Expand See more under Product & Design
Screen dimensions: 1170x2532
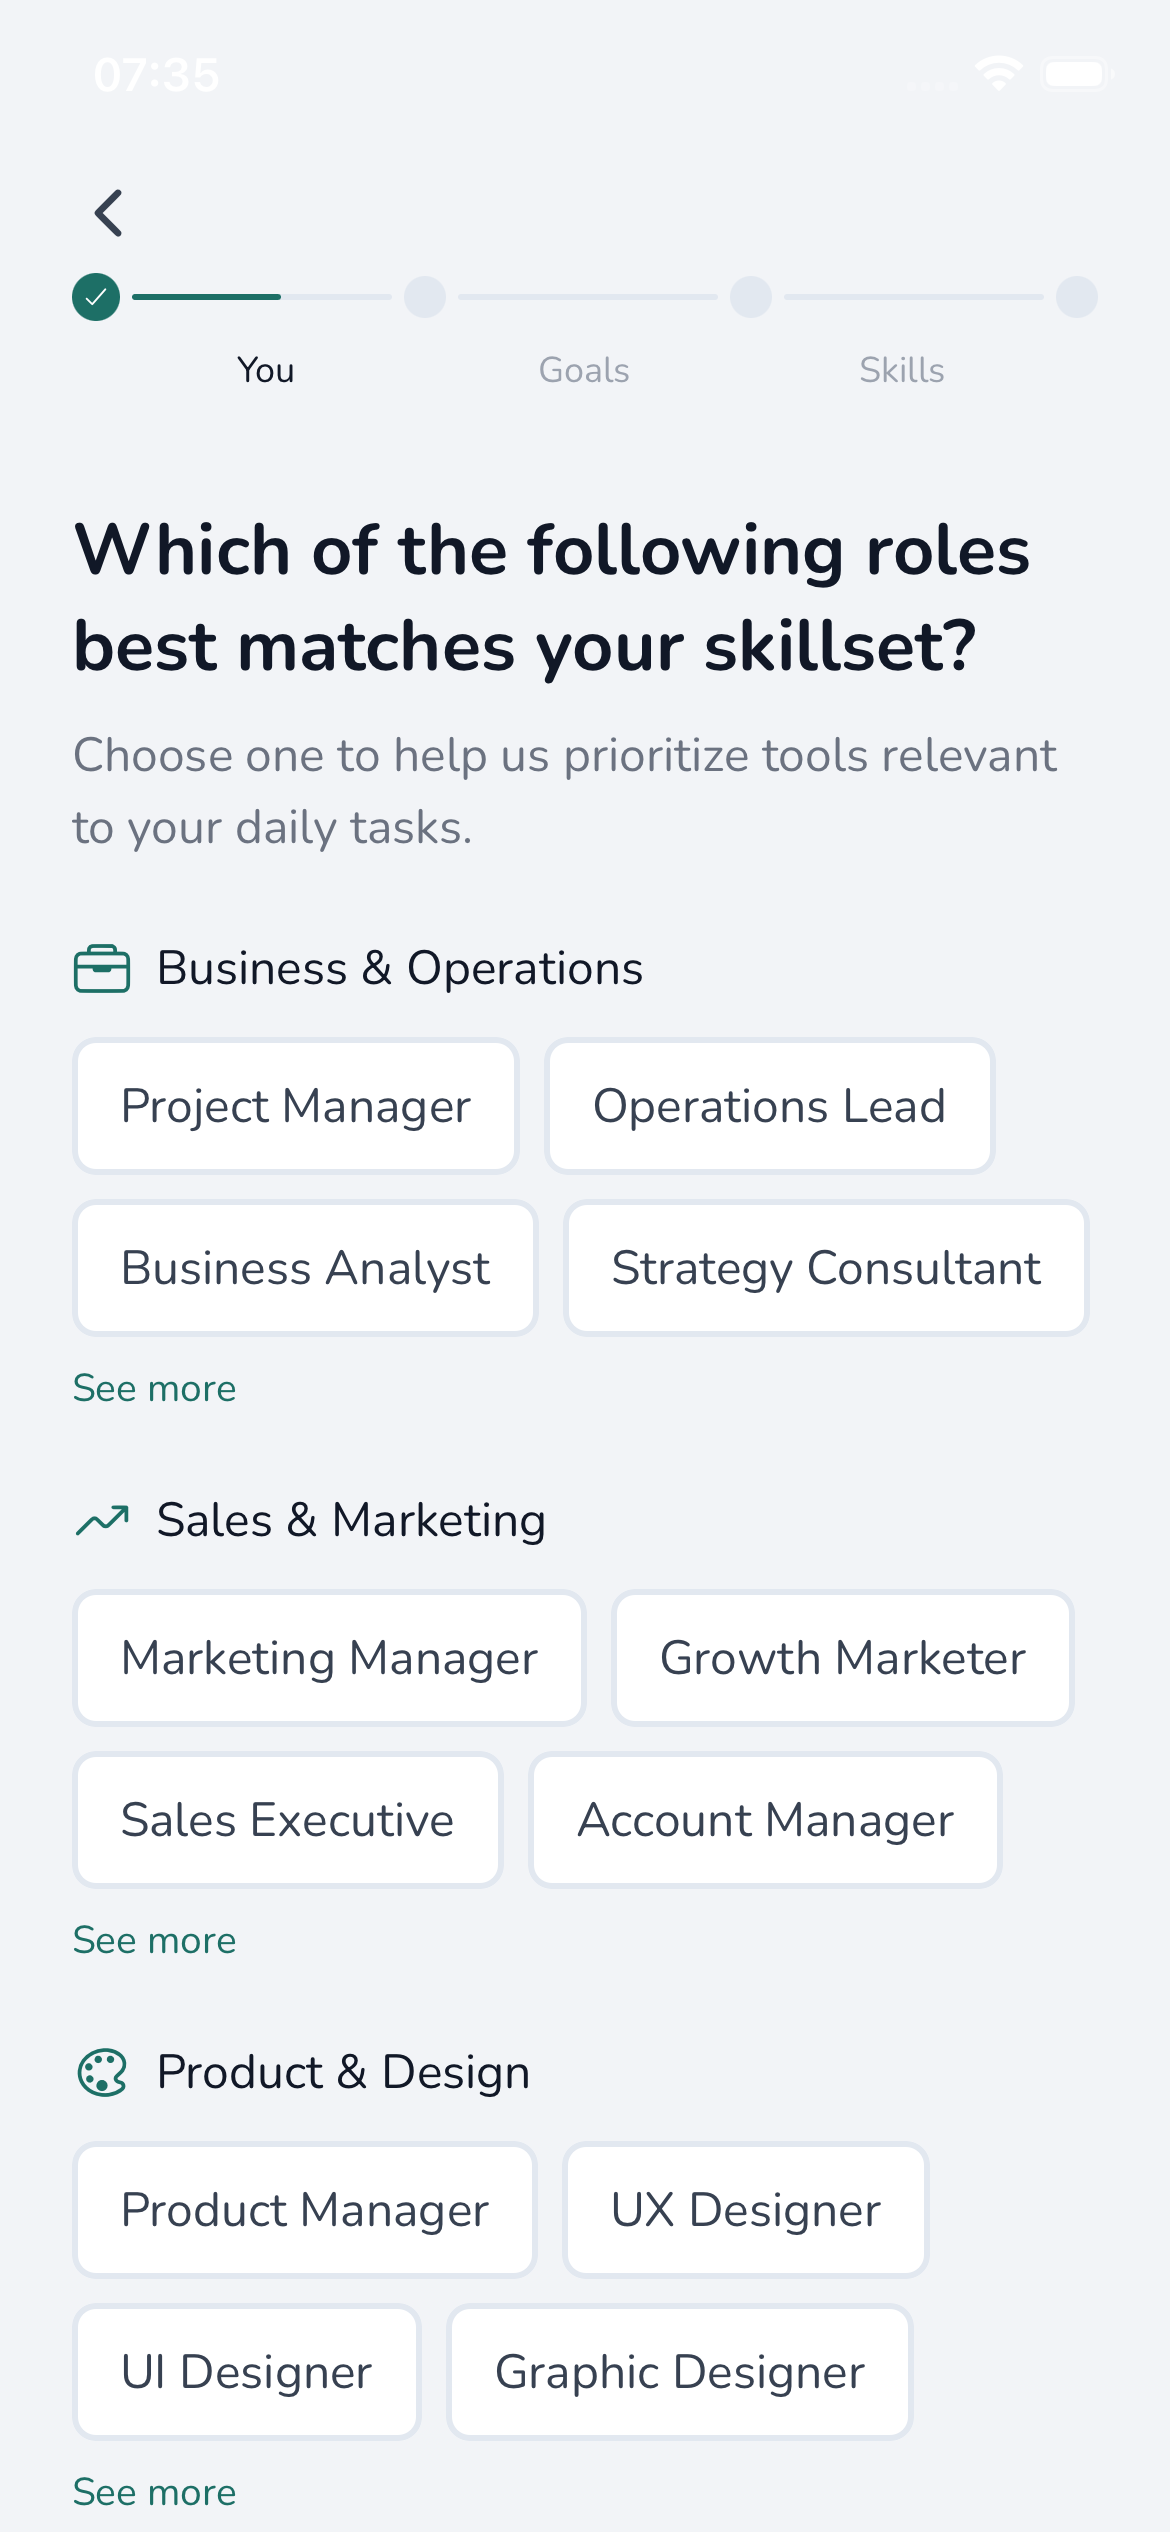pos(154,2491)
